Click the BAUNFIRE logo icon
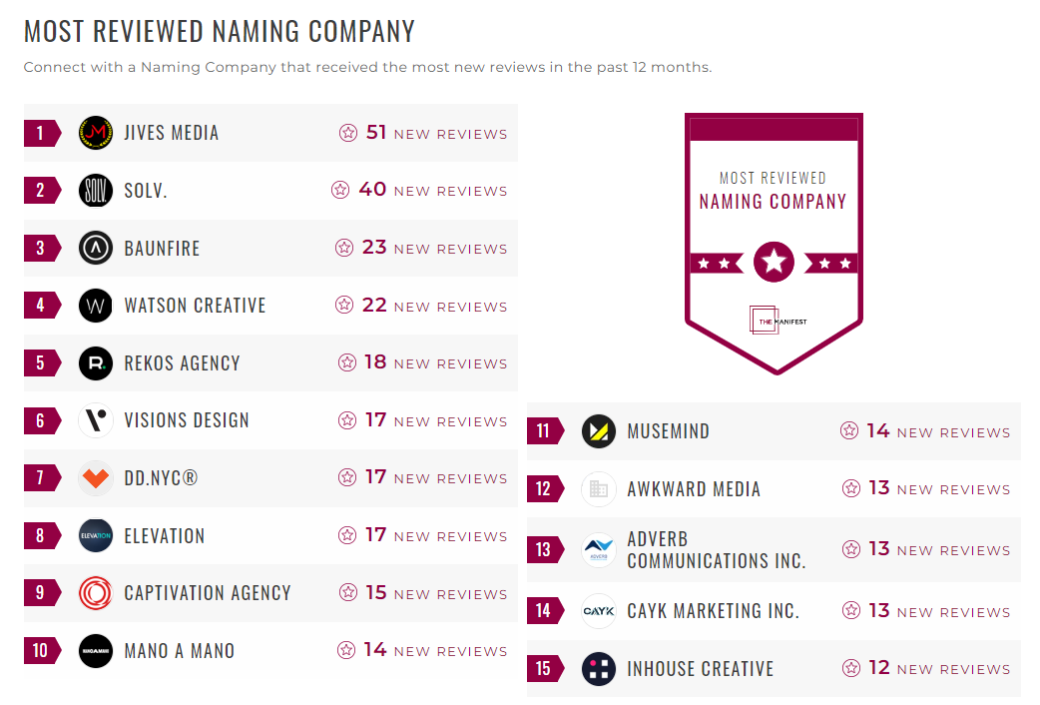 pyautogui.click(x=95, y=247)
